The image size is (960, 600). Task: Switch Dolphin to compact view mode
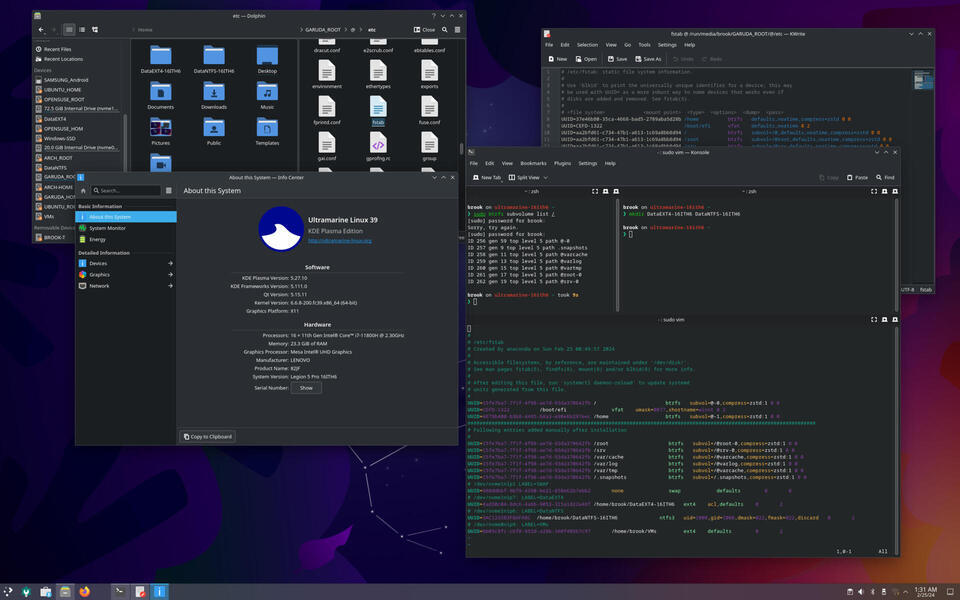click(x=82, y=29)
